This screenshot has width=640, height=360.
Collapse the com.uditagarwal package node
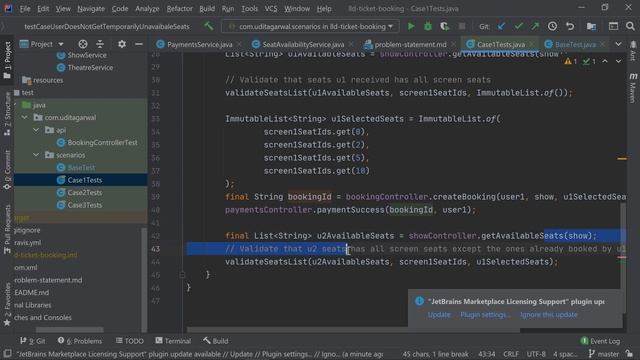pyautogui.click(x=24, y=118)
